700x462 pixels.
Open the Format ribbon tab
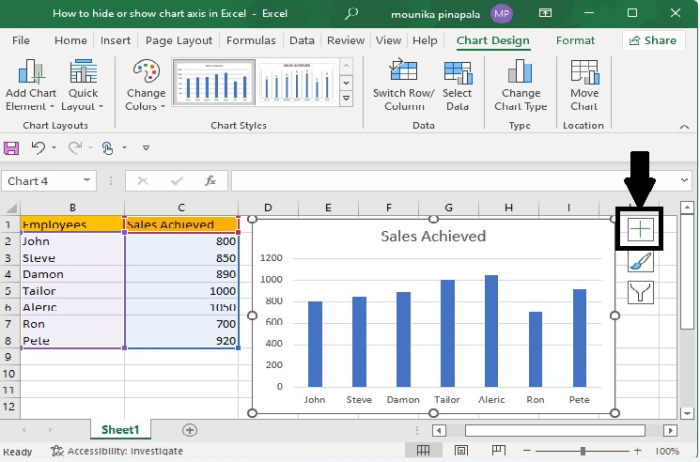pos(575,41)
